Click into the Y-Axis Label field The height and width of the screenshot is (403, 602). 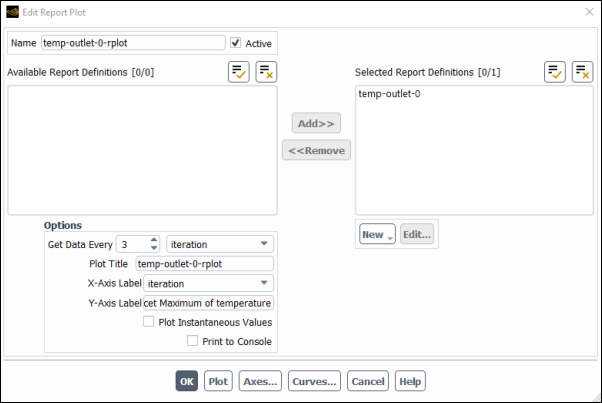[x=208, y=303]
